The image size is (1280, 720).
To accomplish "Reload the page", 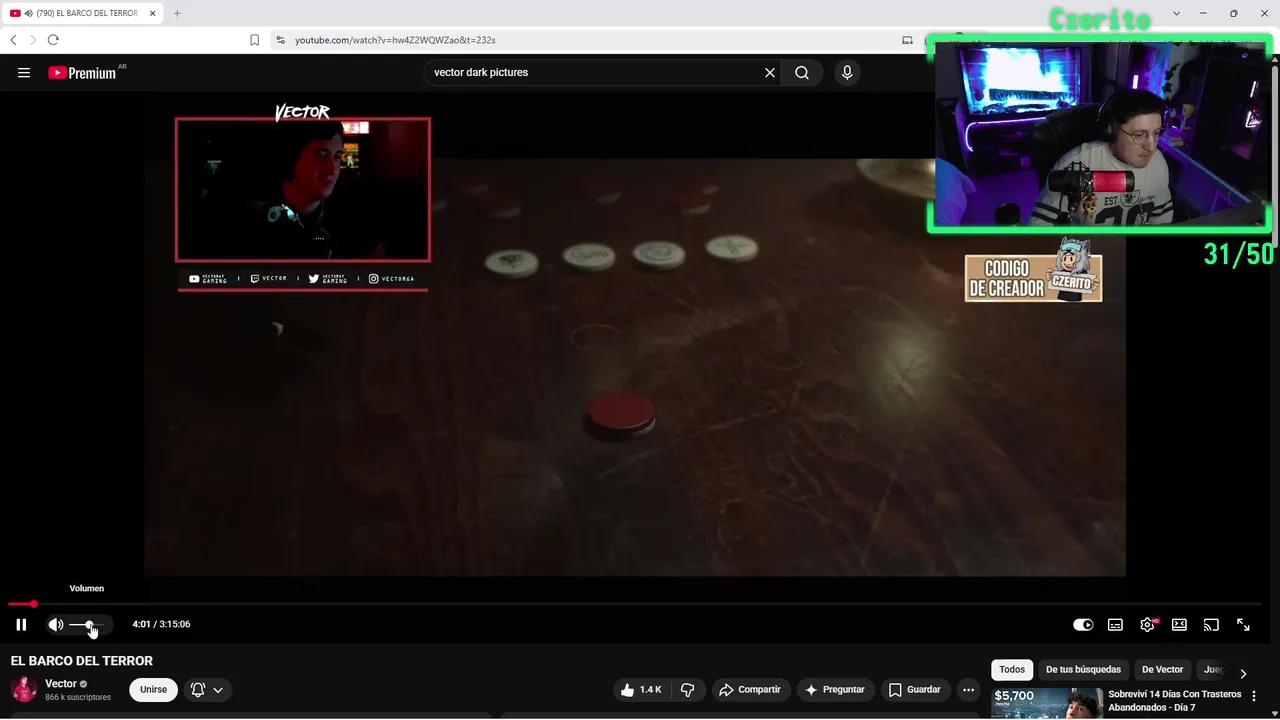I will [53, 40].
